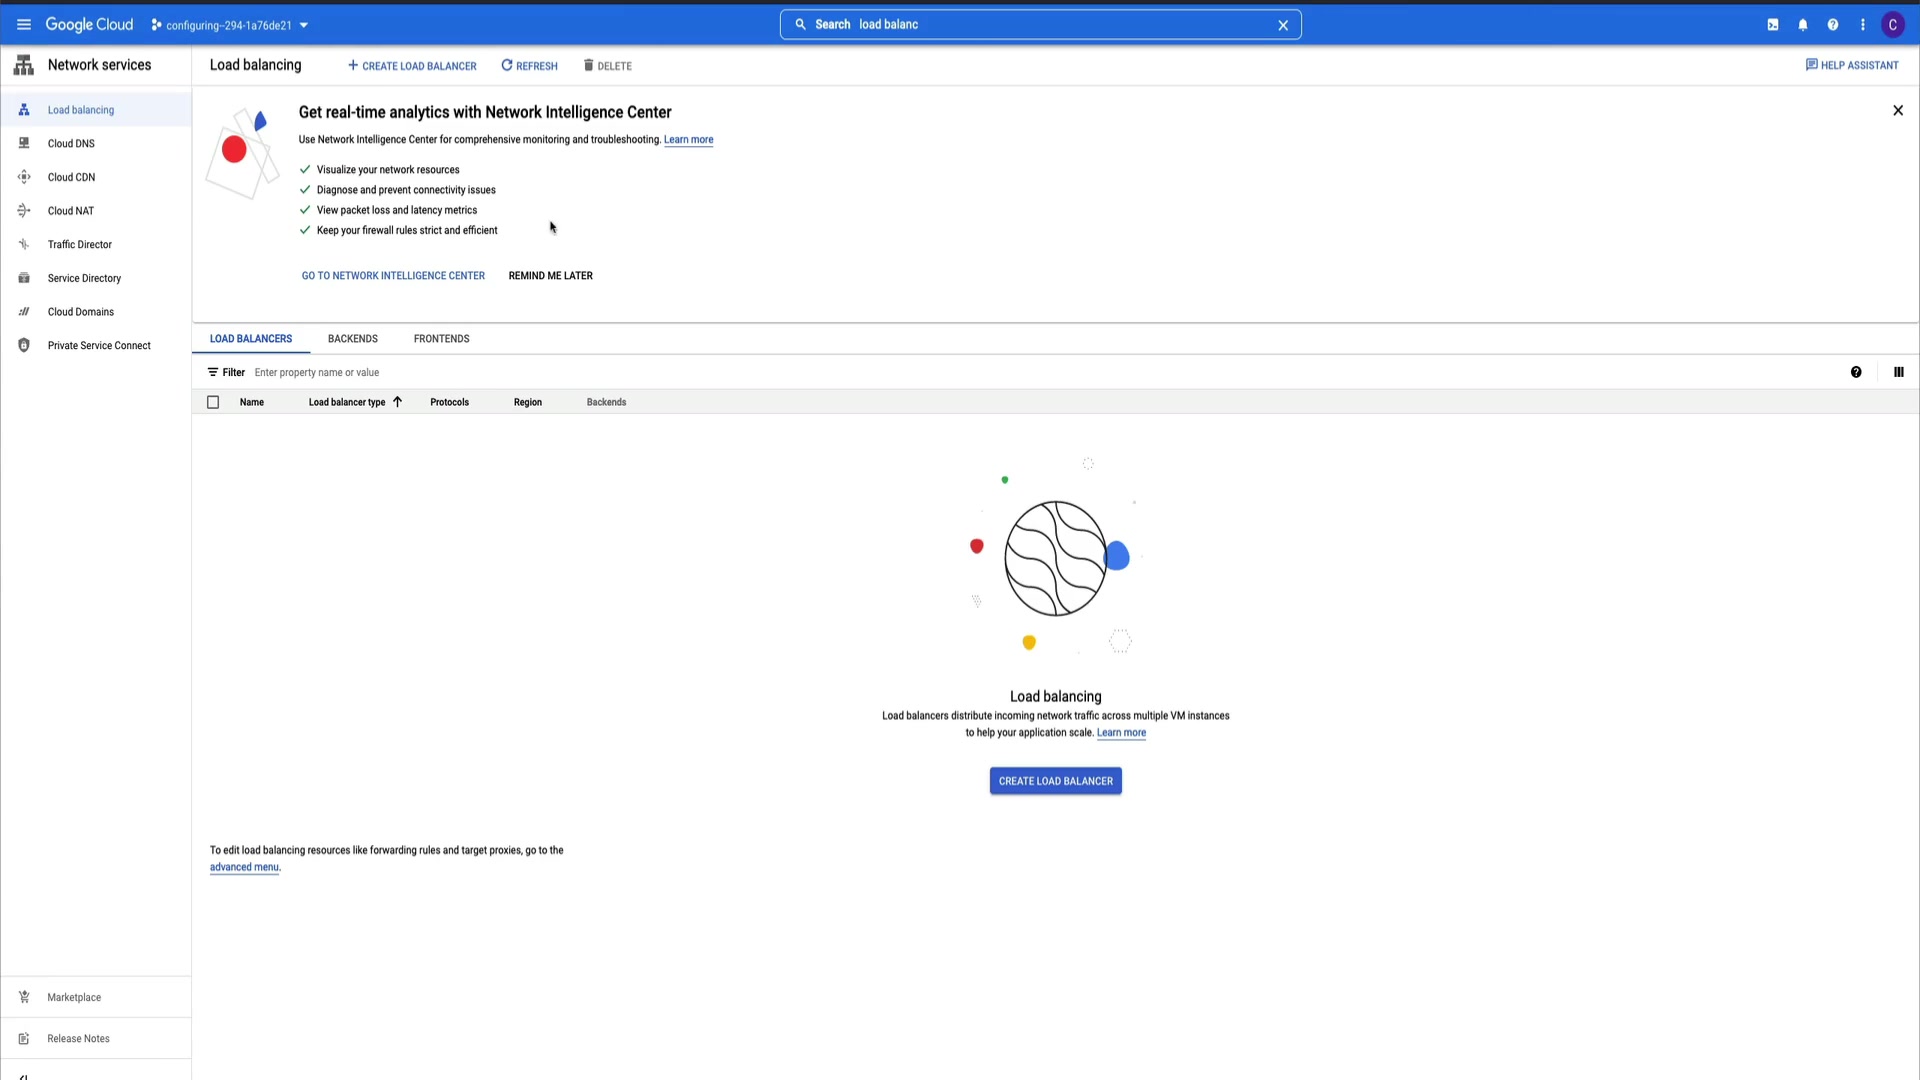
Task: Open the advanced menu link
Action: click(x=244, y=868)
